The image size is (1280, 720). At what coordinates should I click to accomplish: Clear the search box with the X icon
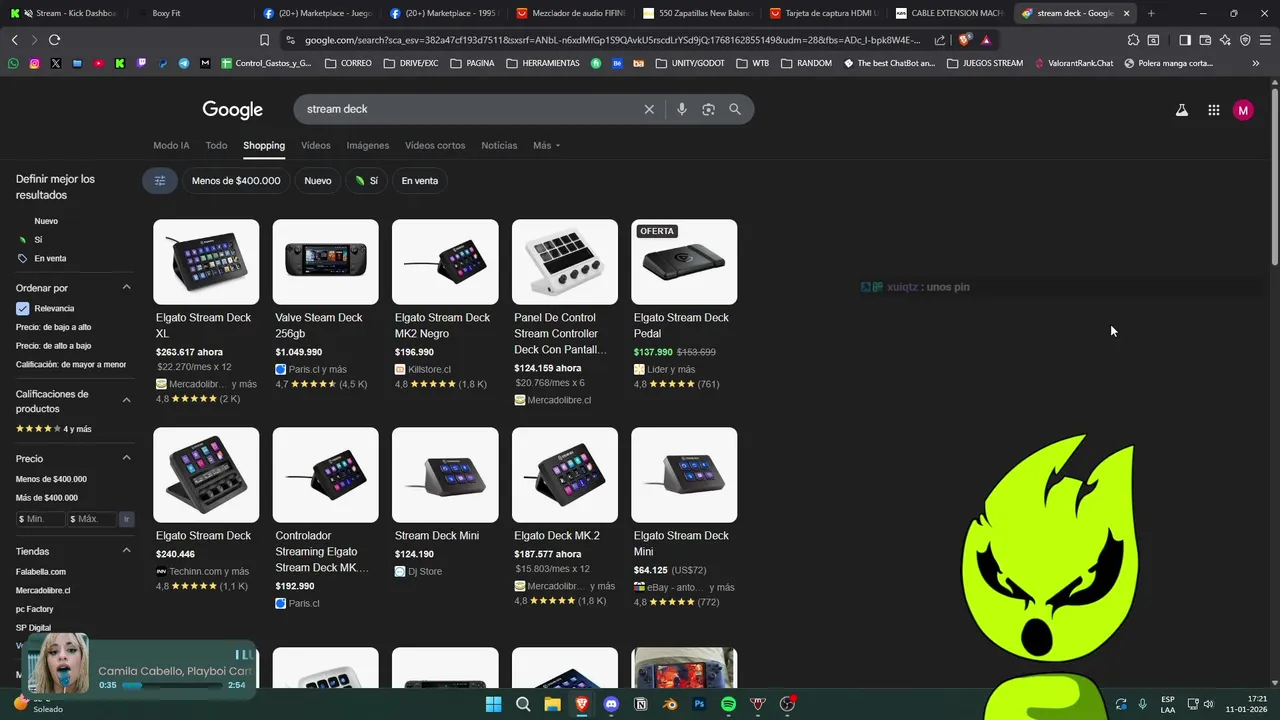tap(649, 109)
